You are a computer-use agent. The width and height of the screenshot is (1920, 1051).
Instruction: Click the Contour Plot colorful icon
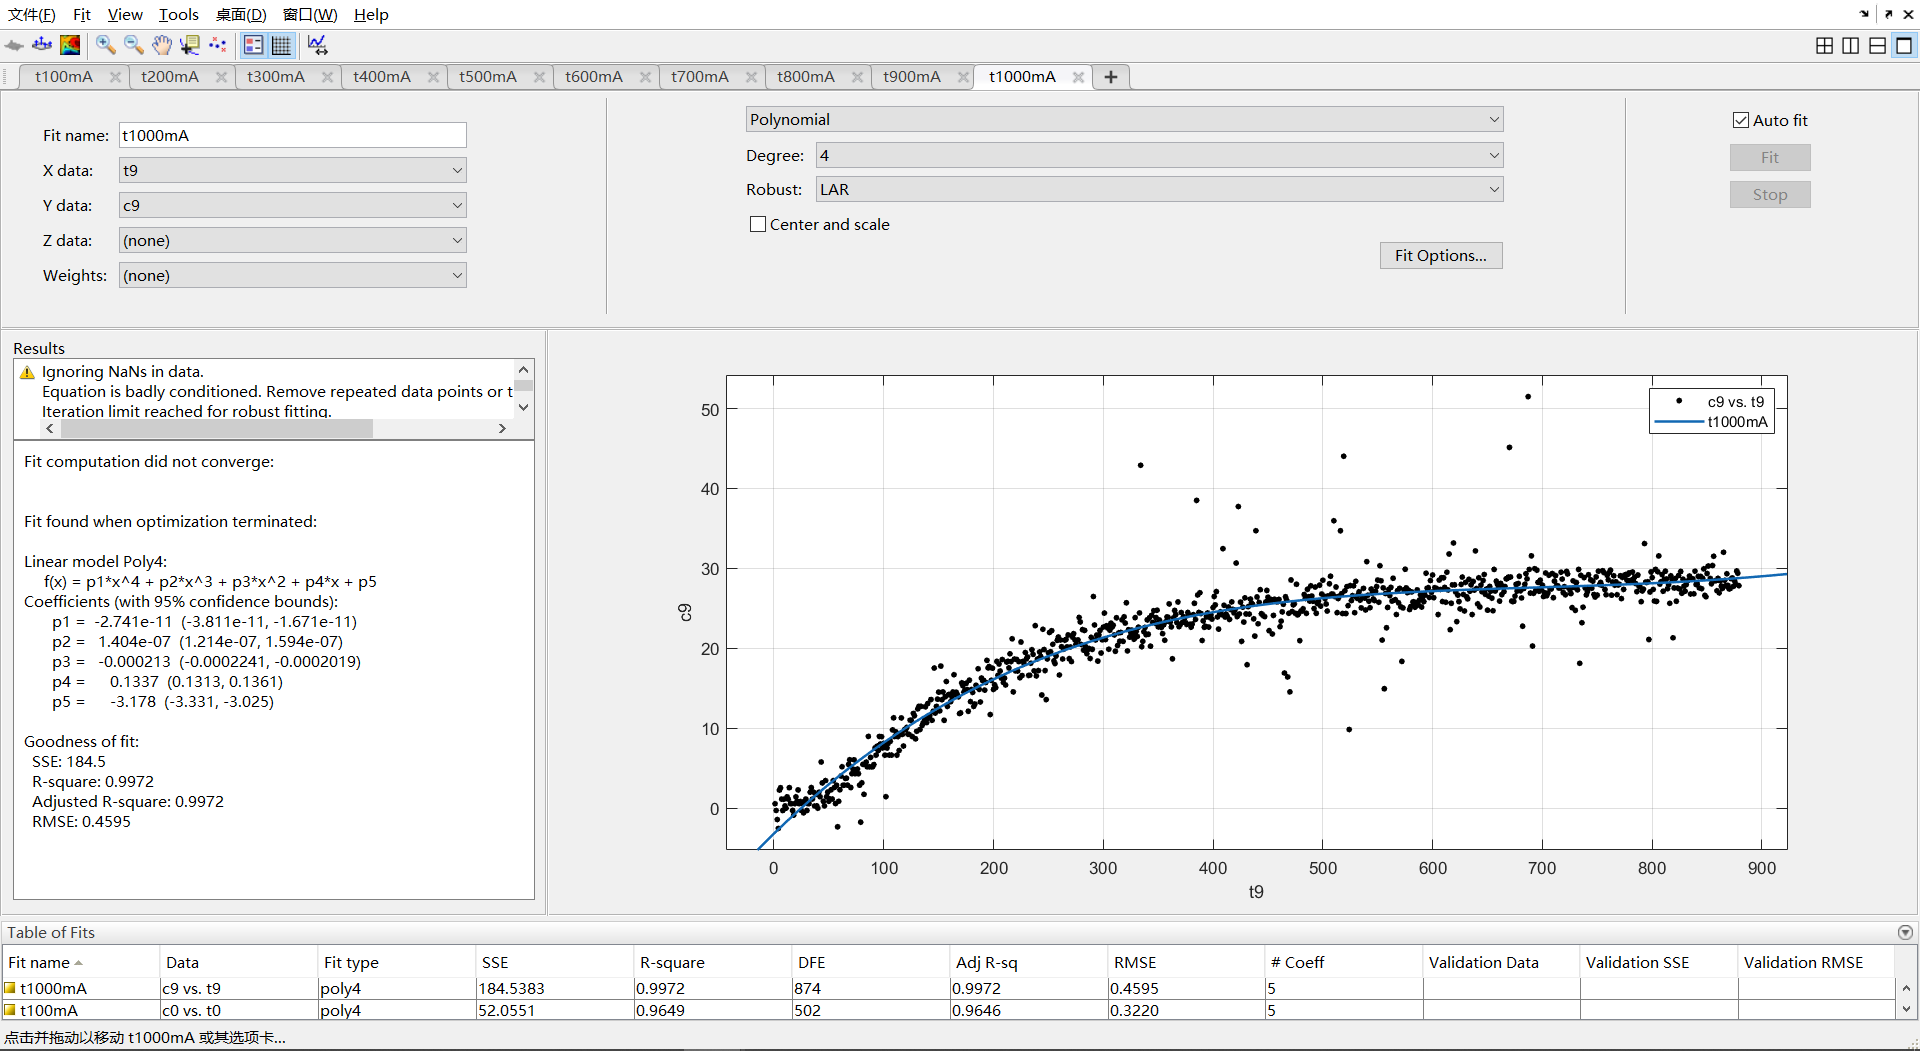pyautogui.click(x=70, y=45)
